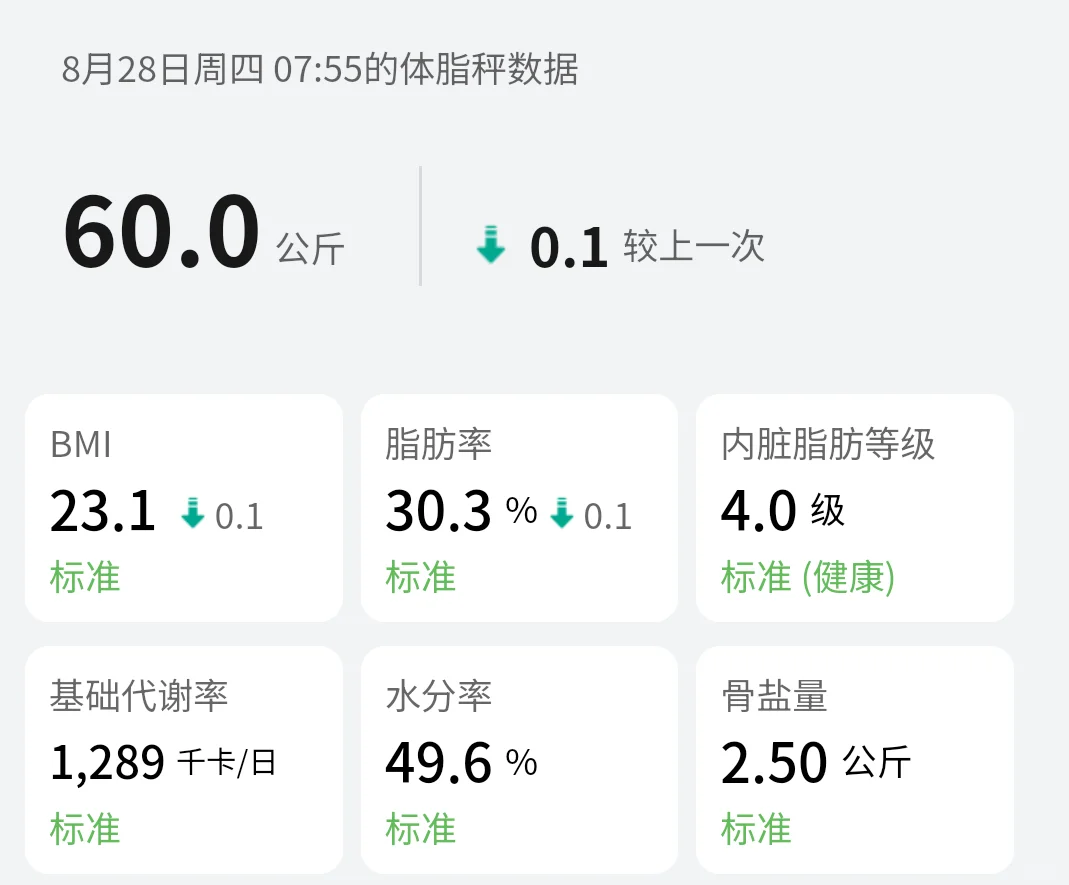Viewport: 1069px width, 885px height.
Task: Select the BMI metric card
Action: (186, 506)
